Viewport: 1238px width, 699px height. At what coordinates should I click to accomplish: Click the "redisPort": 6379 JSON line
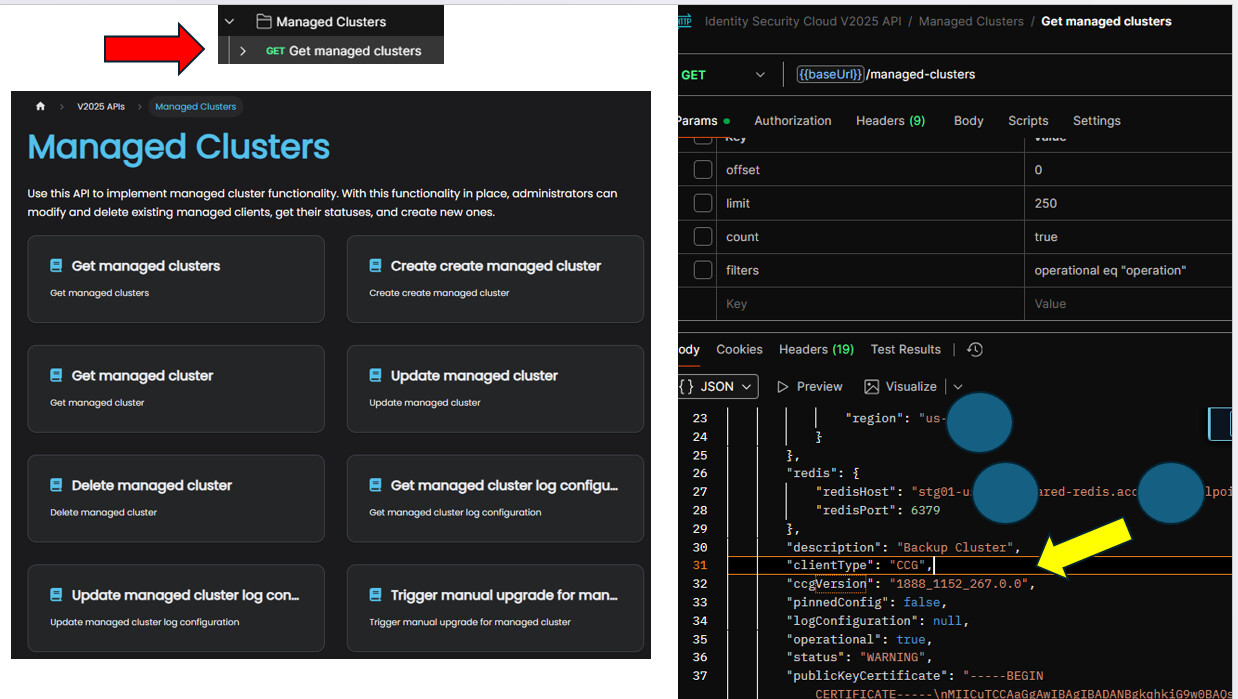[x=878, y=510]
